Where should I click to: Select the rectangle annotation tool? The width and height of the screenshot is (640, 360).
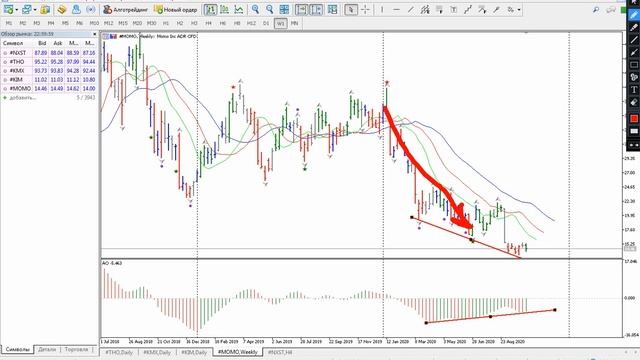tap(634, 65)
